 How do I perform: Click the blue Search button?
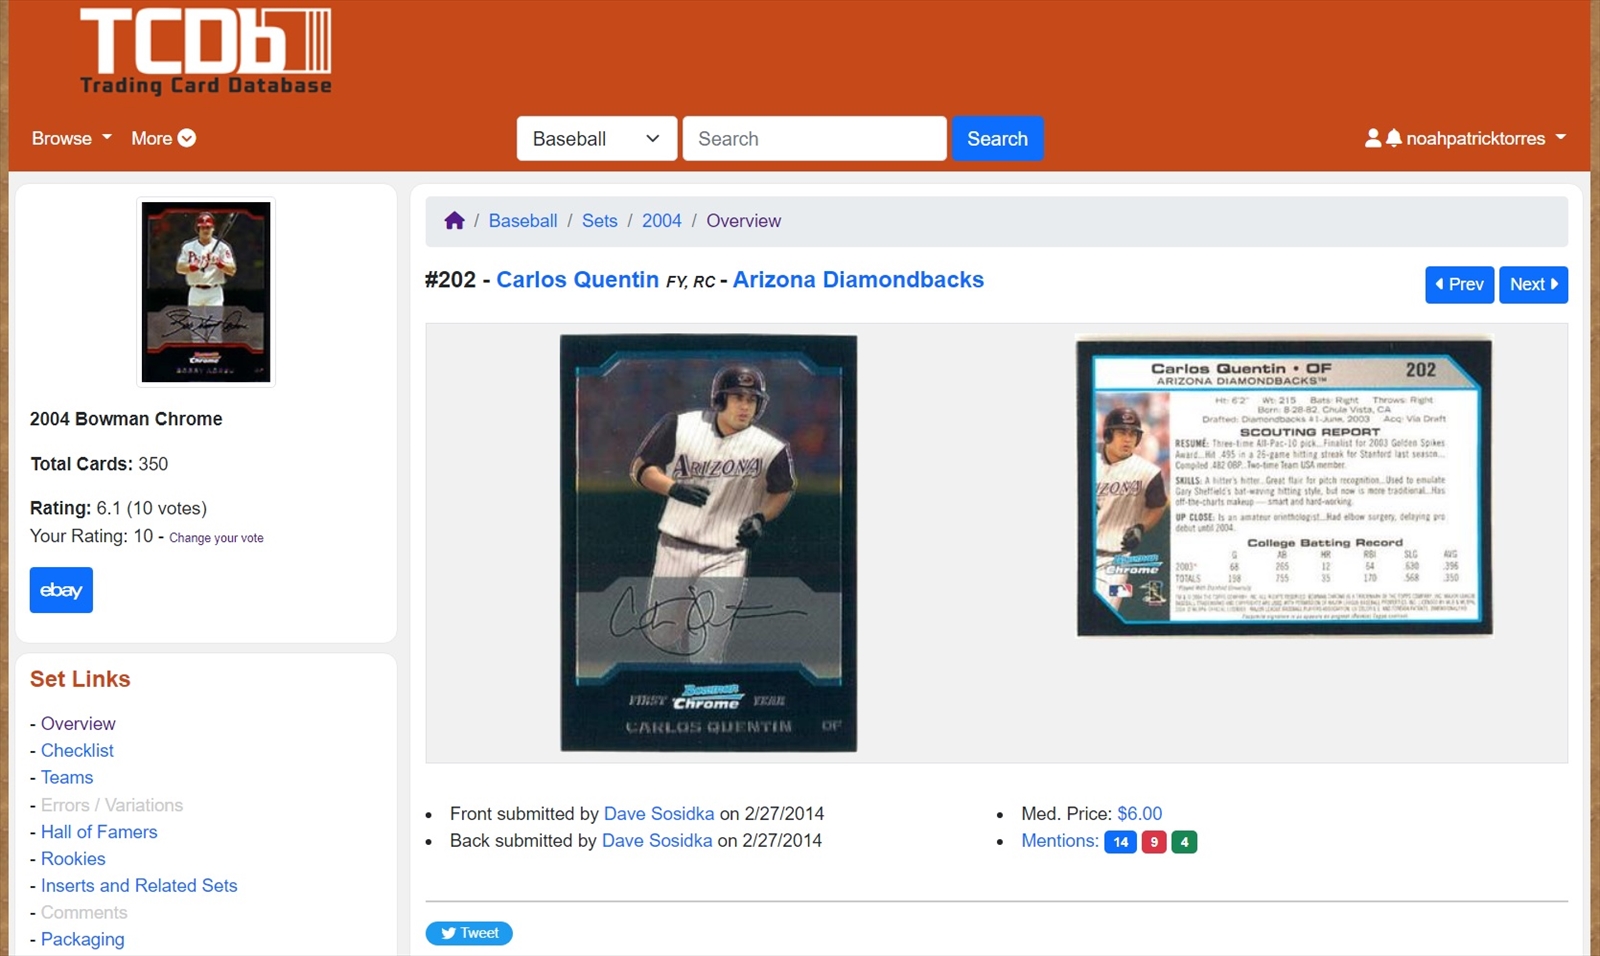click(997, 138)
